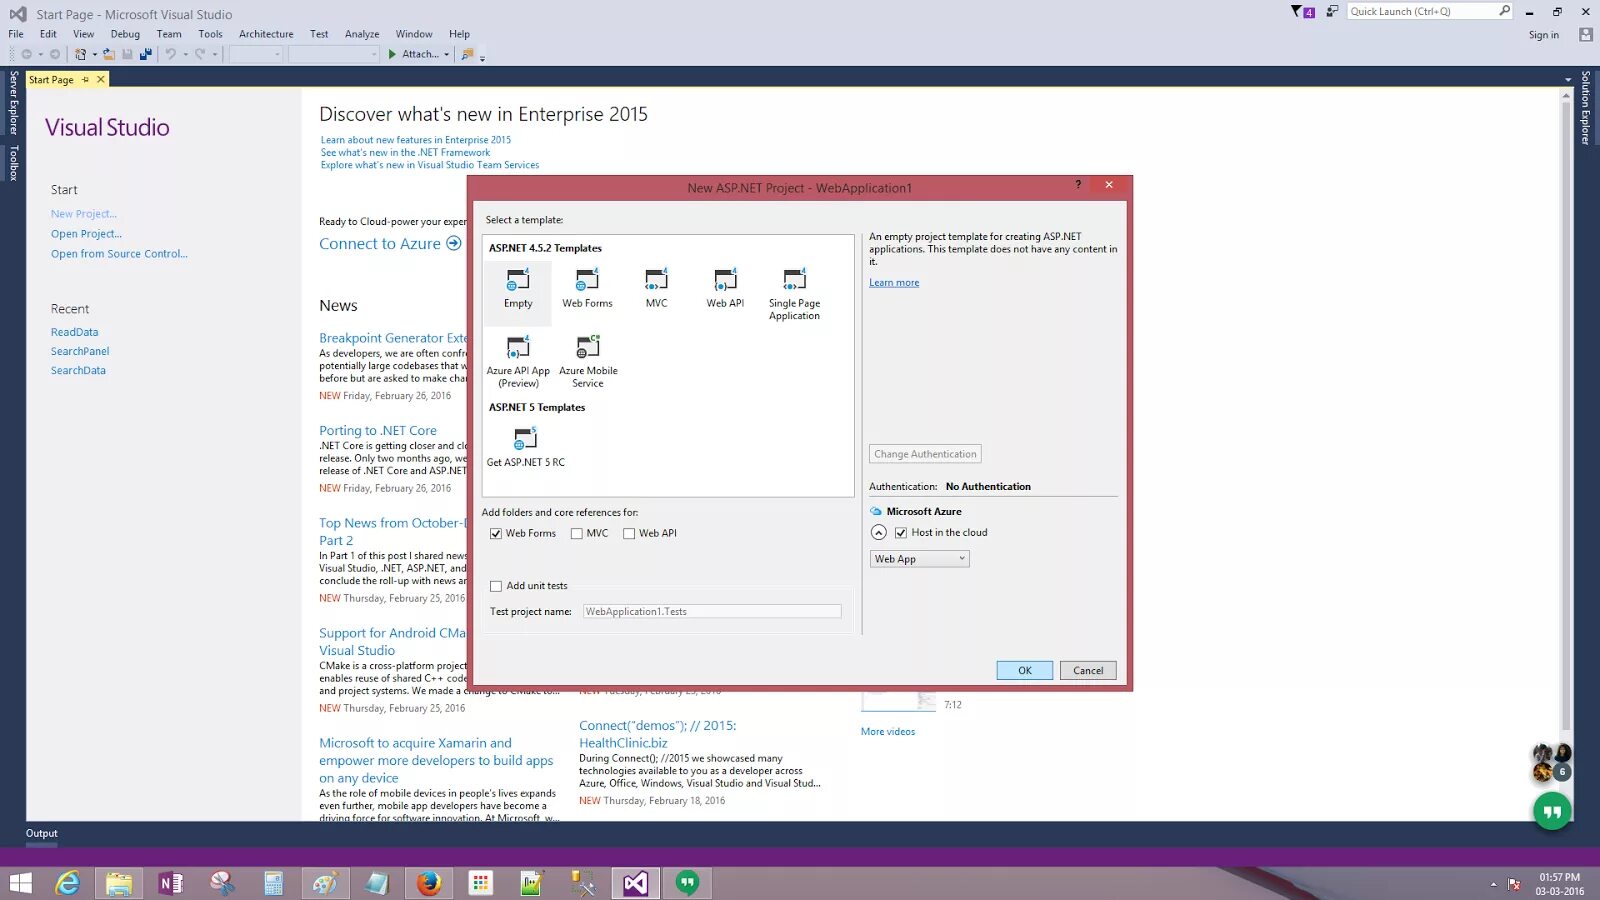Click the Redo toolbar icon

(200, 54)
